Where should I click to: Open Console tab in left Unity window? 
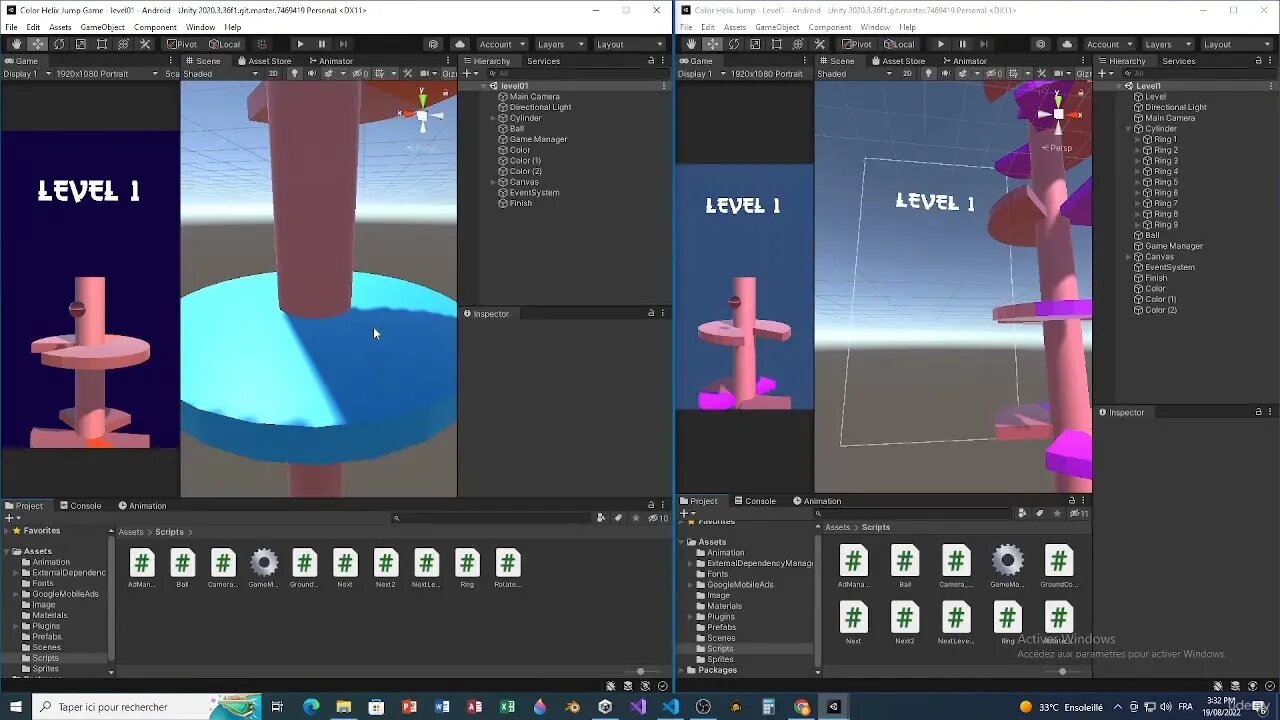(x=80, y=506)
